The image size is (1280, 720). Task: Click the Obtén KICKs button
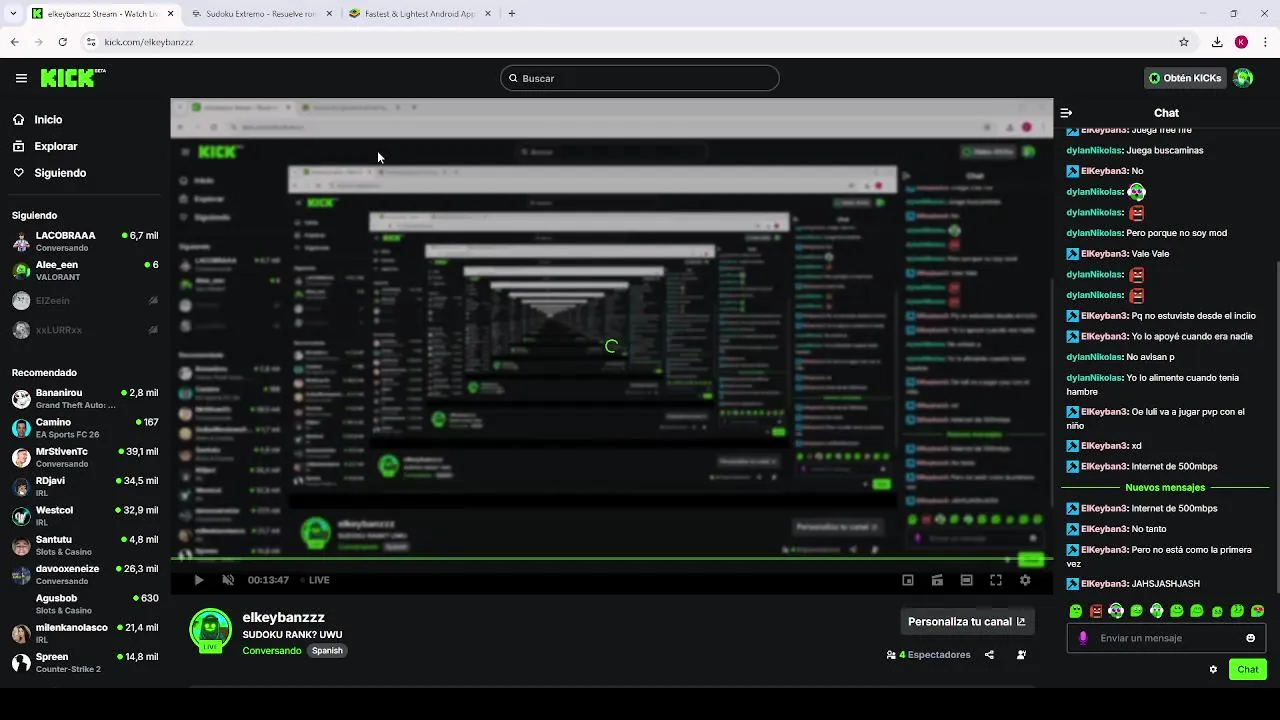coord(1185,78)
